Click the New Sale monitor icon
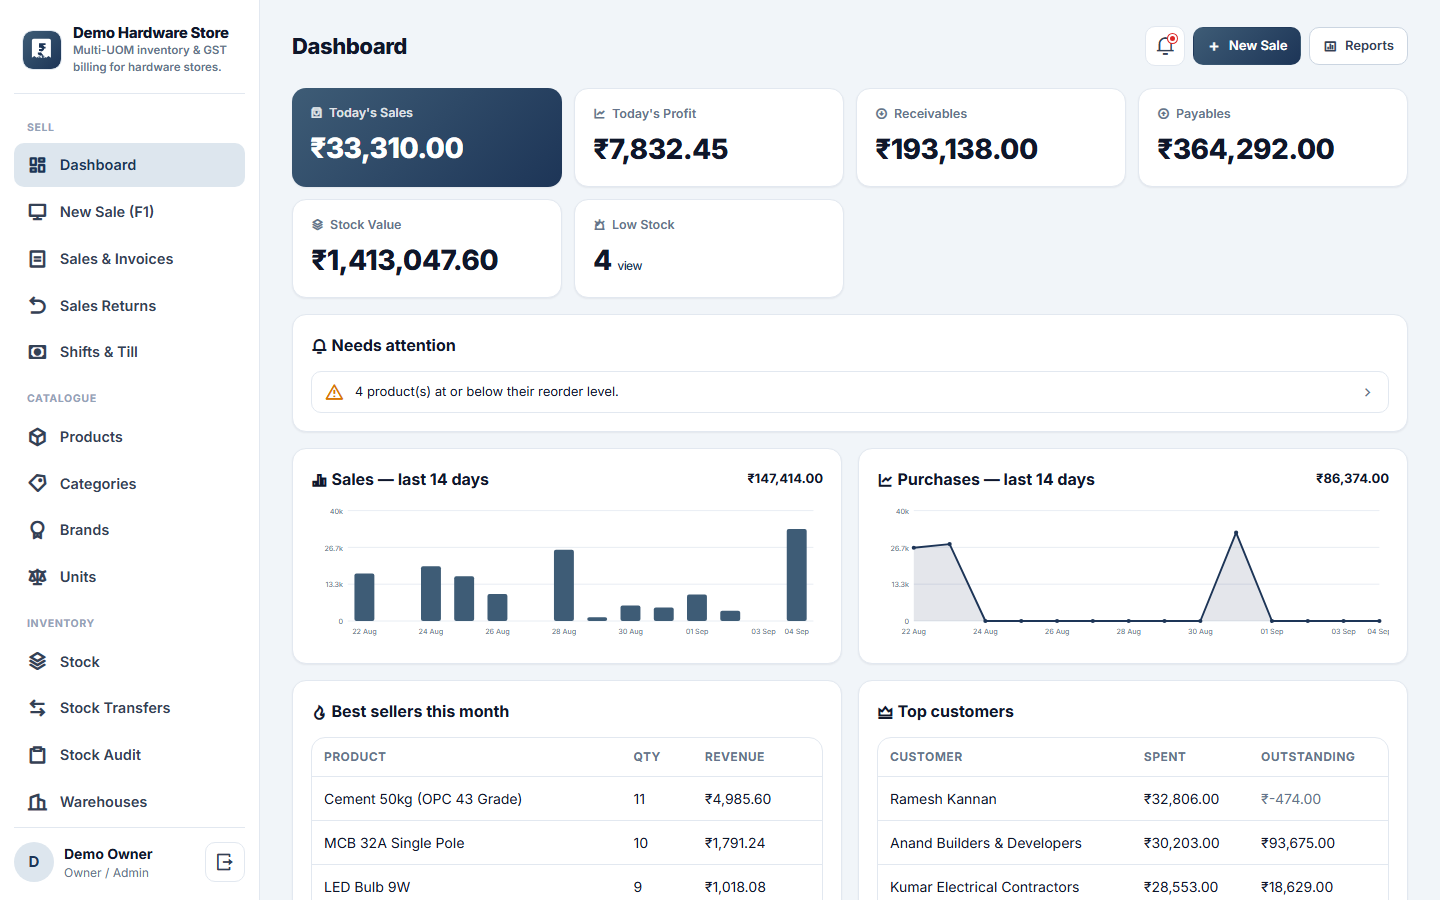This screenshot has width=1440, height=900. [x=37, y=212]
